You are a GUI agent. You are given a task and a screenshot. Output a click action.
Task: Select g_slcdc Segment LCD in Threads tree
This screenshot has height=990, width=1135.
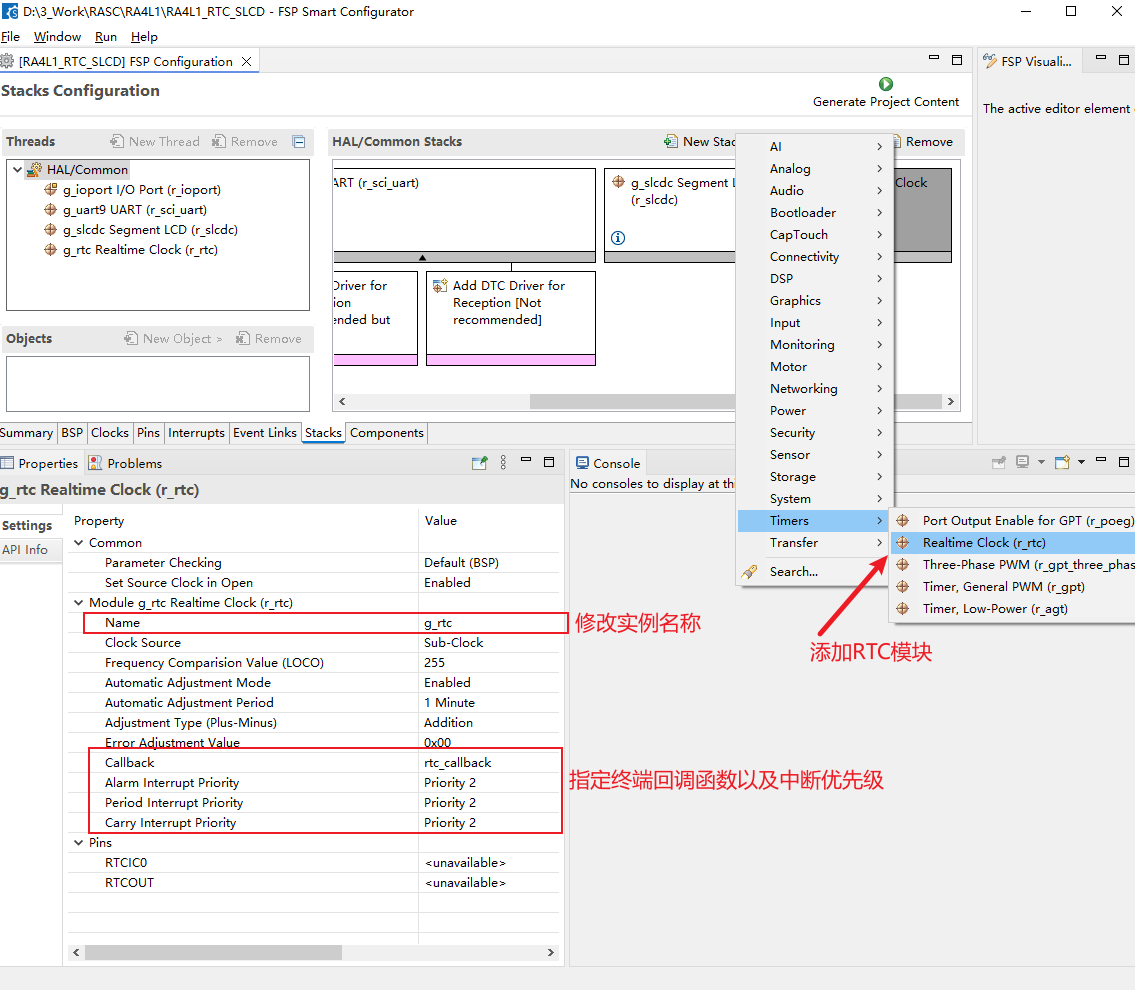click(150, 229)
